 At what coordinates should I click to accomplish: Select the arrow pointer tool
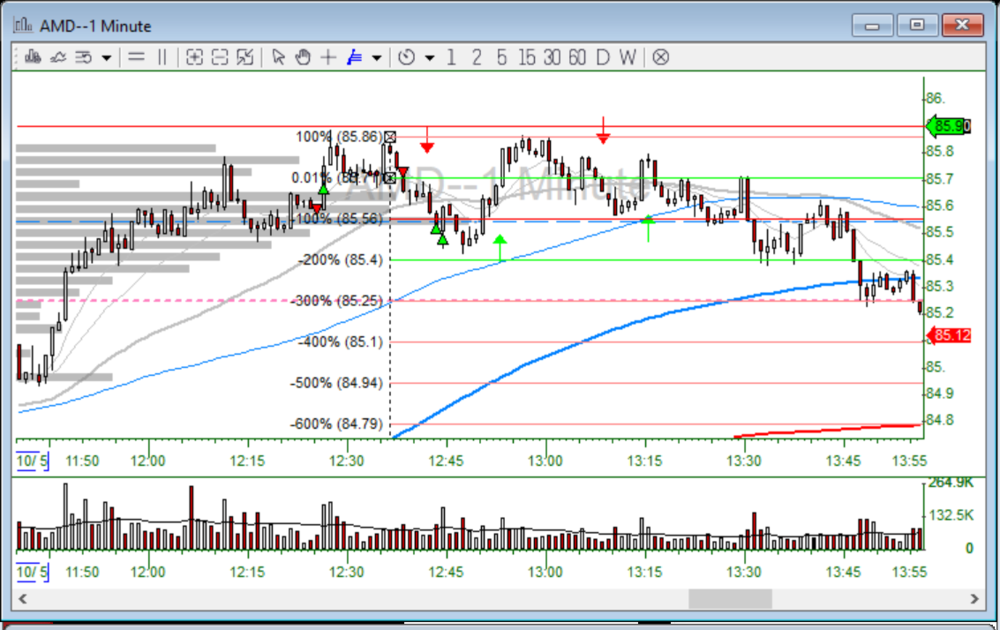[278, 57]
